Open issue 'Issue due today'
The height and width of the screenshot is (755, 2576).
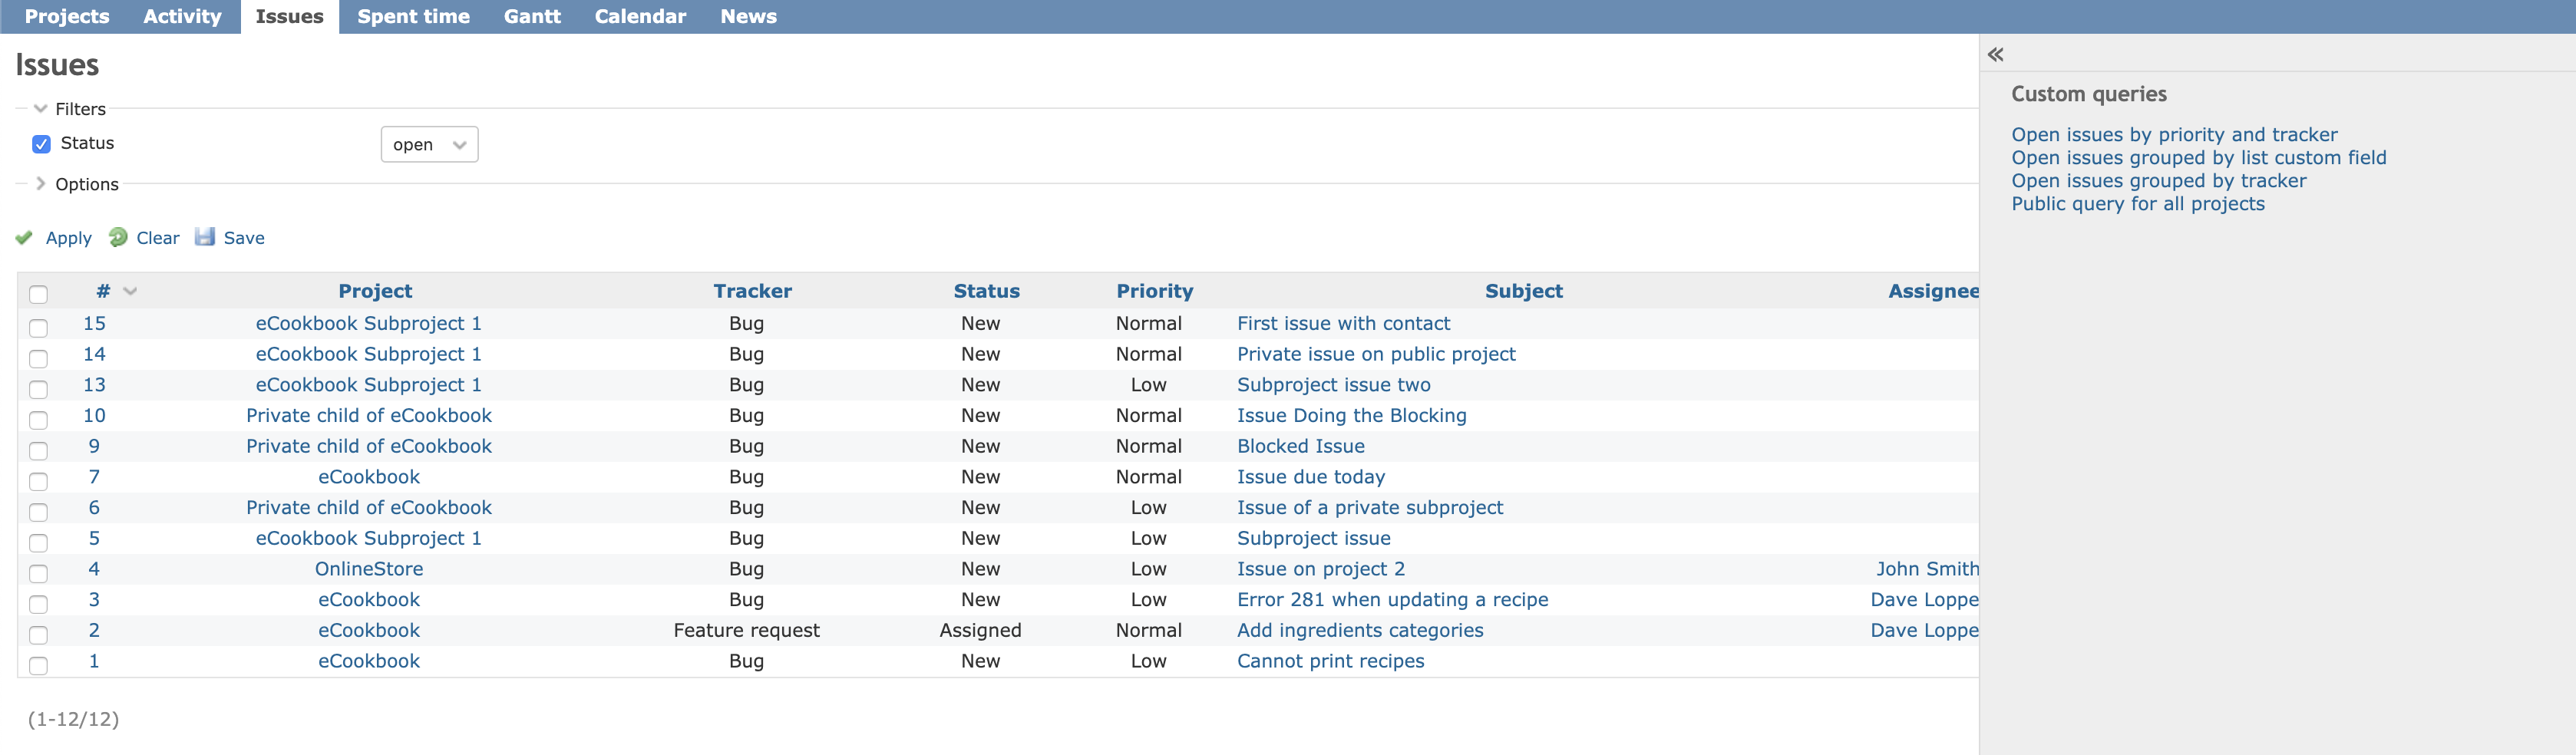(x=1311, y=477)
